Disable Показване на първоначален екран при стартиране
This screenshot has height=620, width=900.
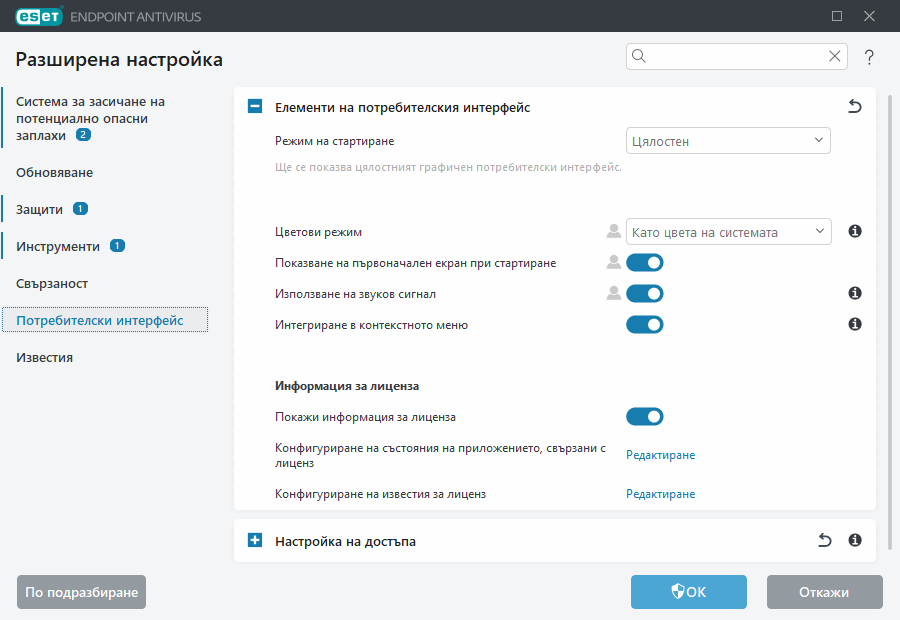coord(645,262)
